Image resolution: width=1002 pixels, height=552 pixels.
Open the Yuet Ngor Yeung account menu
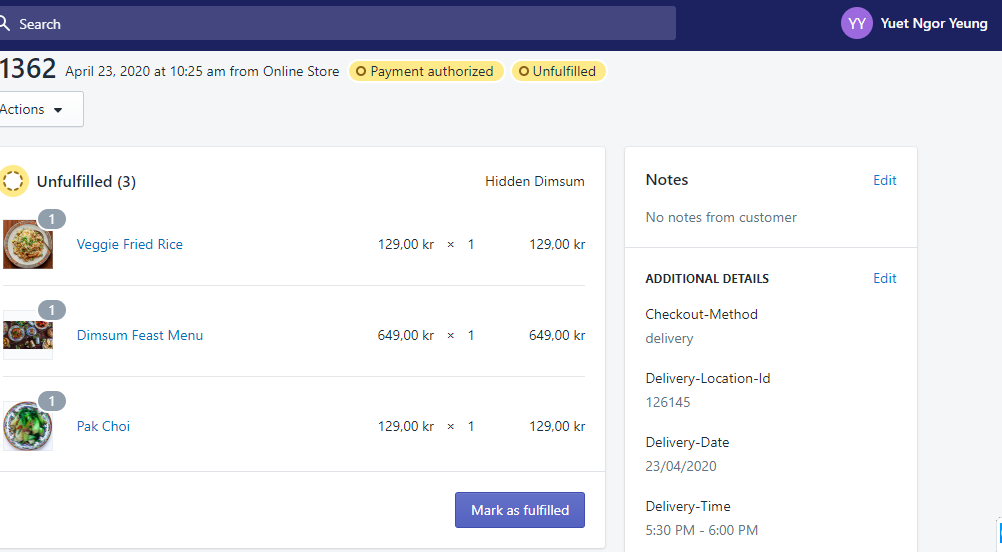coord(933,24)
